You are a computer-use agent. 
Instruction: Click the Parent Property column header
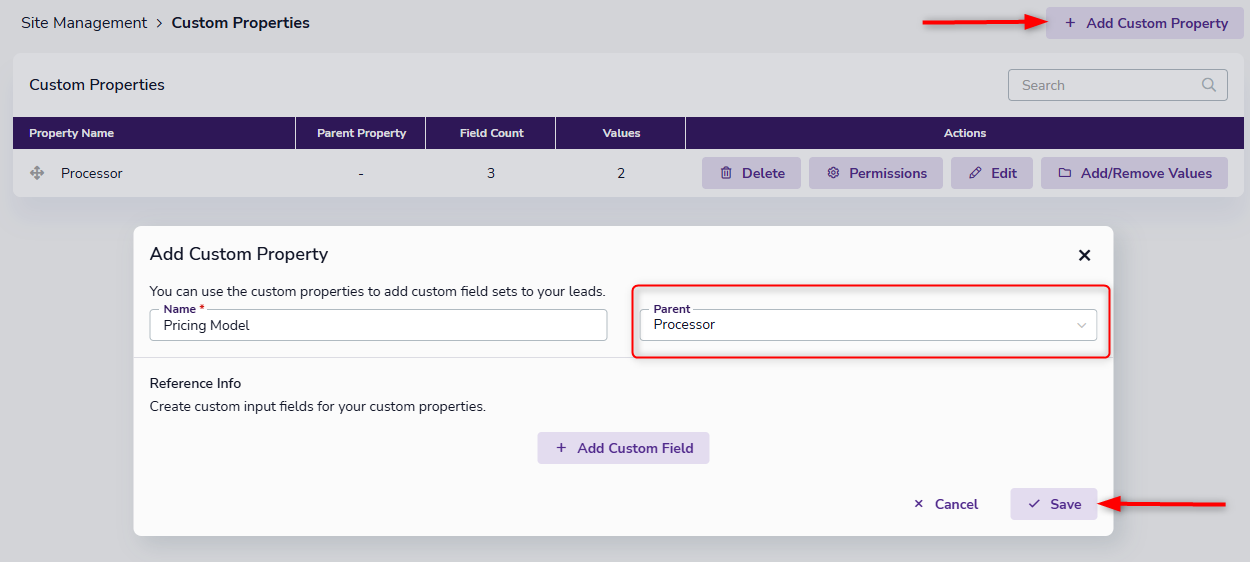pos(361,133)
